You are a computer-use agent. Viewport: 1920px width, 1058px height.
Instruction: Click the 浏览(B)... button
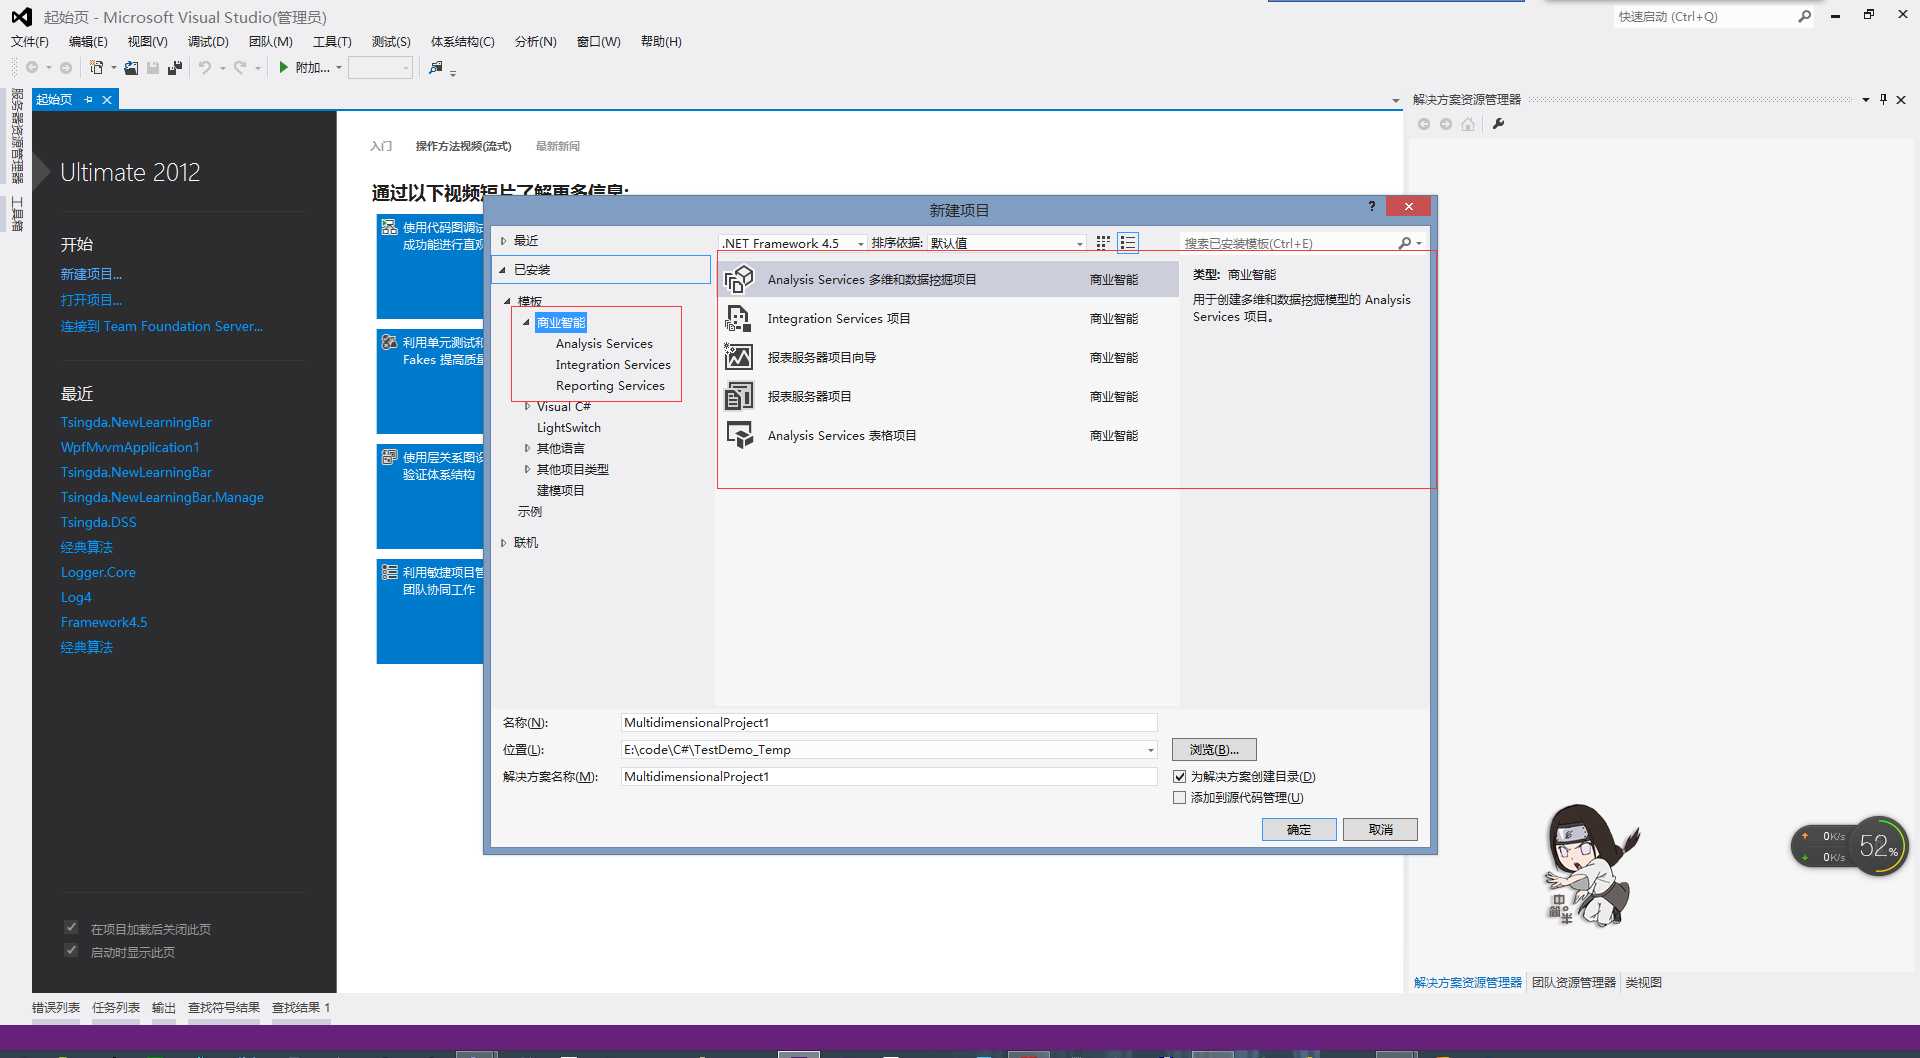(x=1214, y=749)
